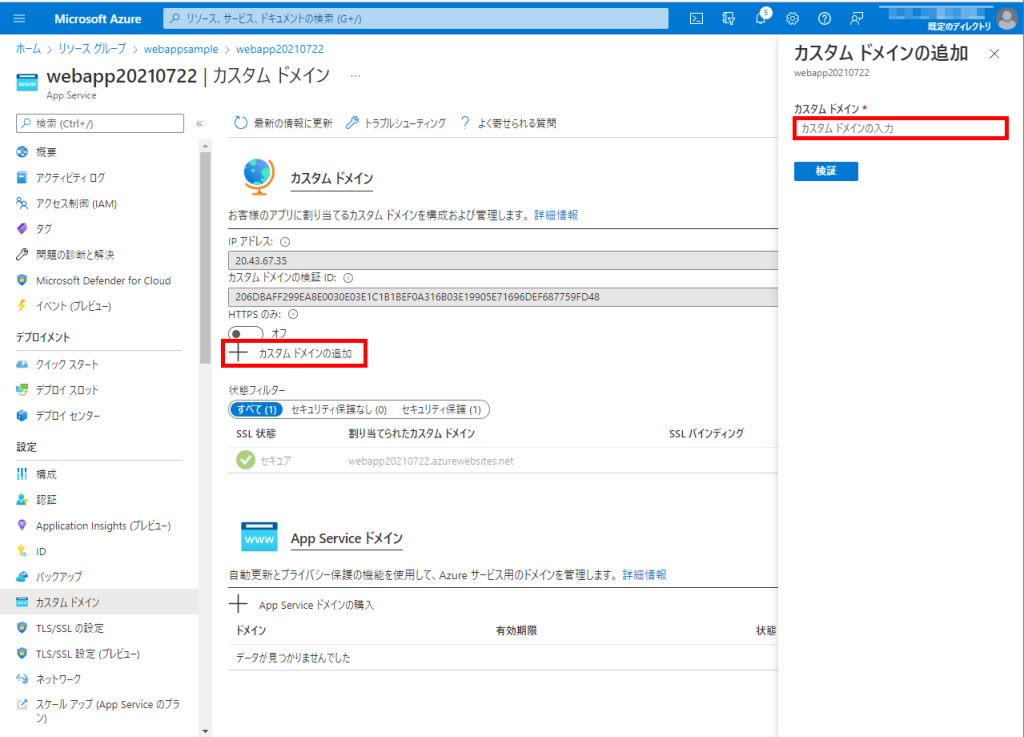Click the TLS/SSL の設定 shield icon

(x=22, y=628)
